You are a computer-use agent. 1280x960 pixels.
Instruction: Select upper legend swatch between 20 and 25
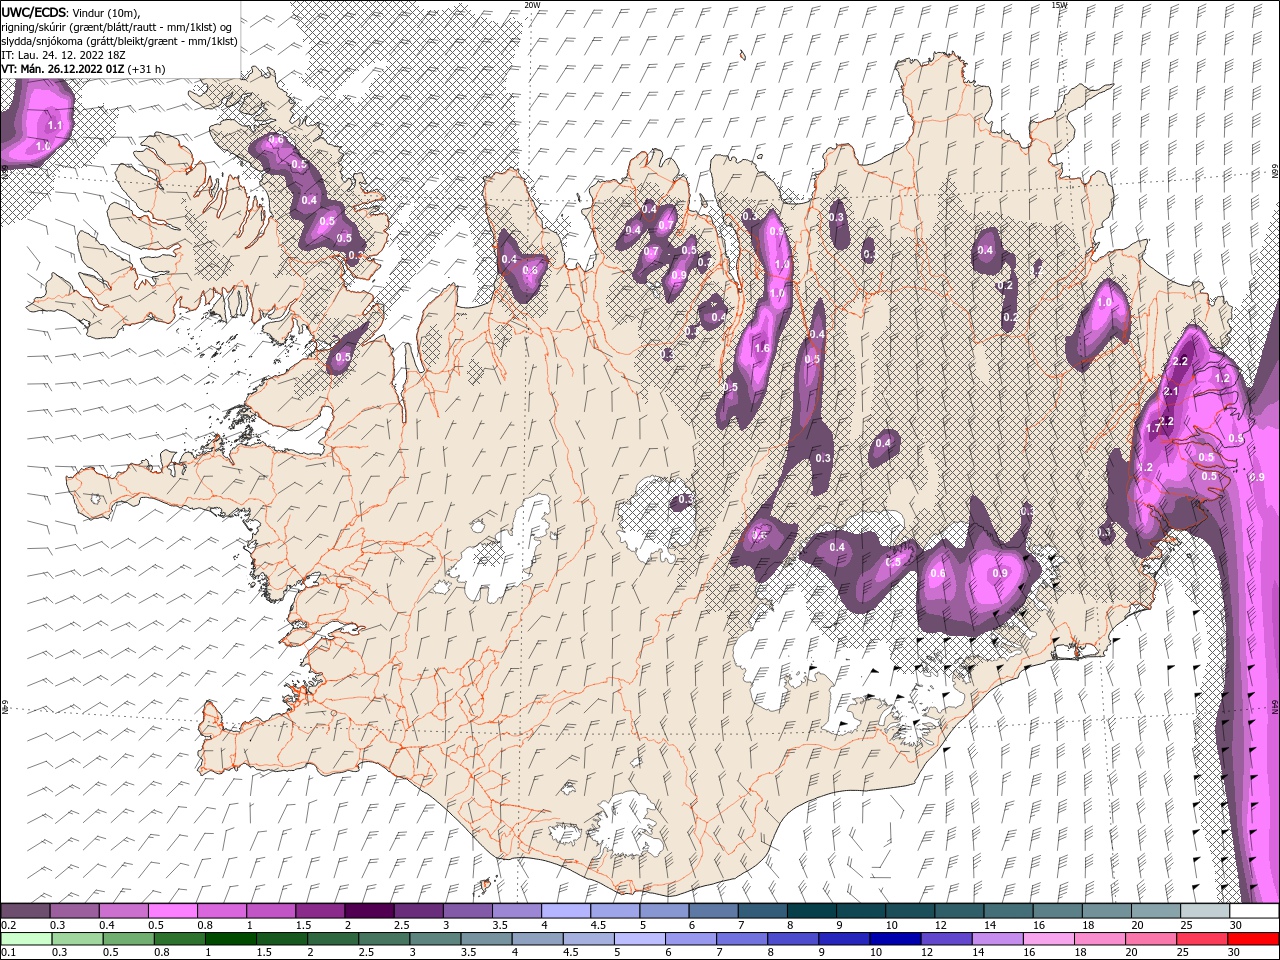click(x=1157, y=911)
